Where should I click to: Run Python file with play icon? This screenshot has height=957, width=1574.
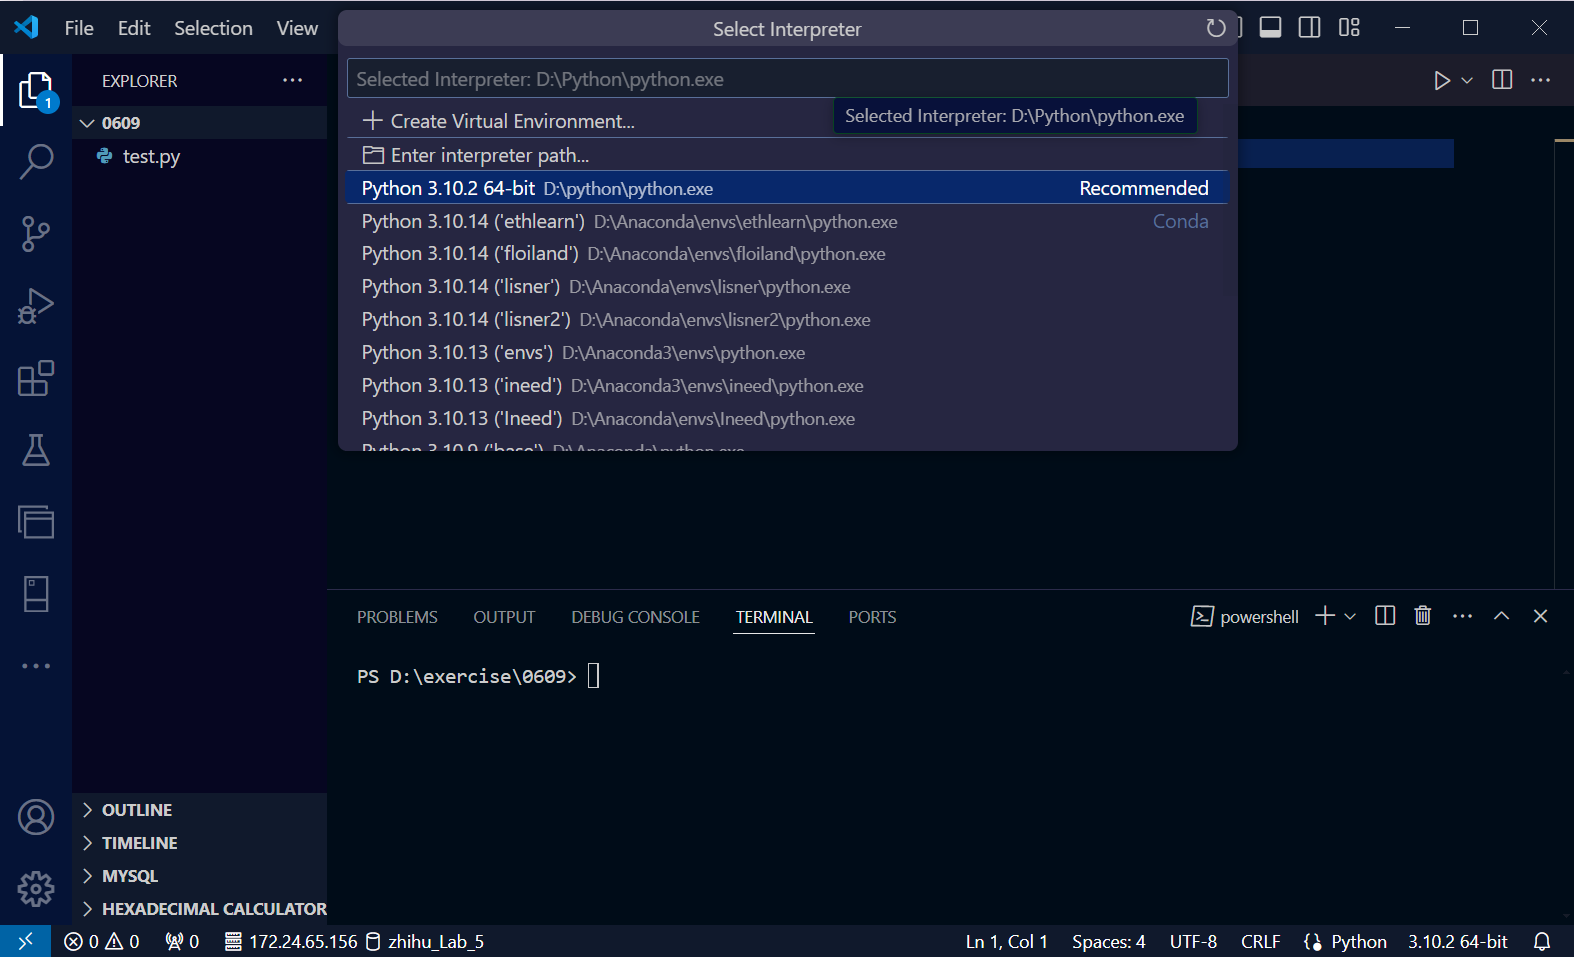1441,80
